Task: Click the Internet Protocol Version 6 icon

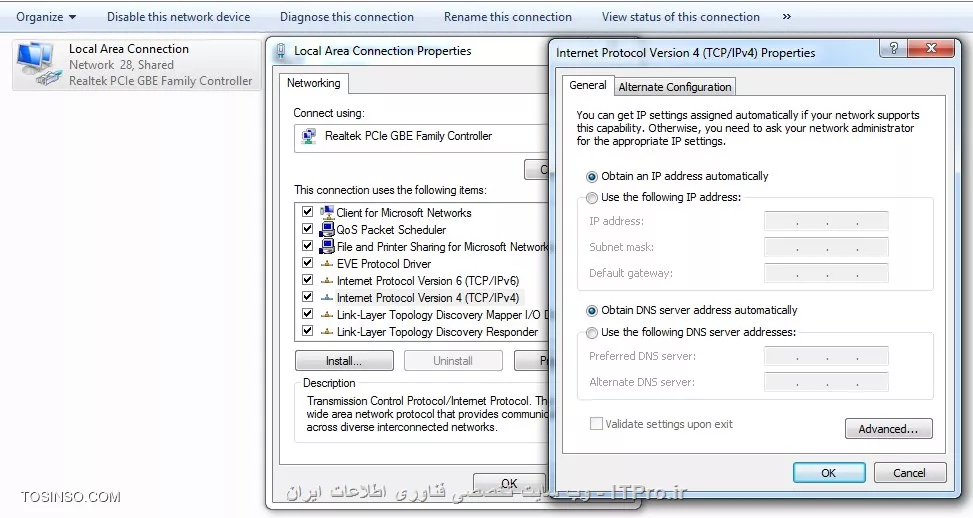Action: 328,280
